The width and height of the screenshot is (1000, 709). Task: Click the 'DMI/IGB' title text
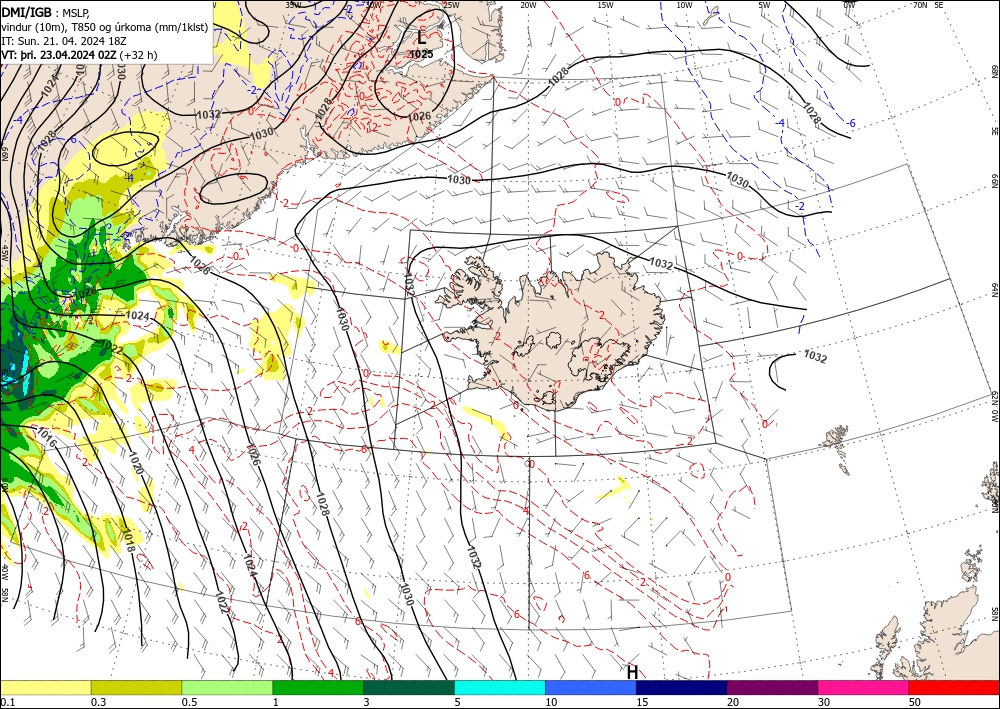click(27, 11)
